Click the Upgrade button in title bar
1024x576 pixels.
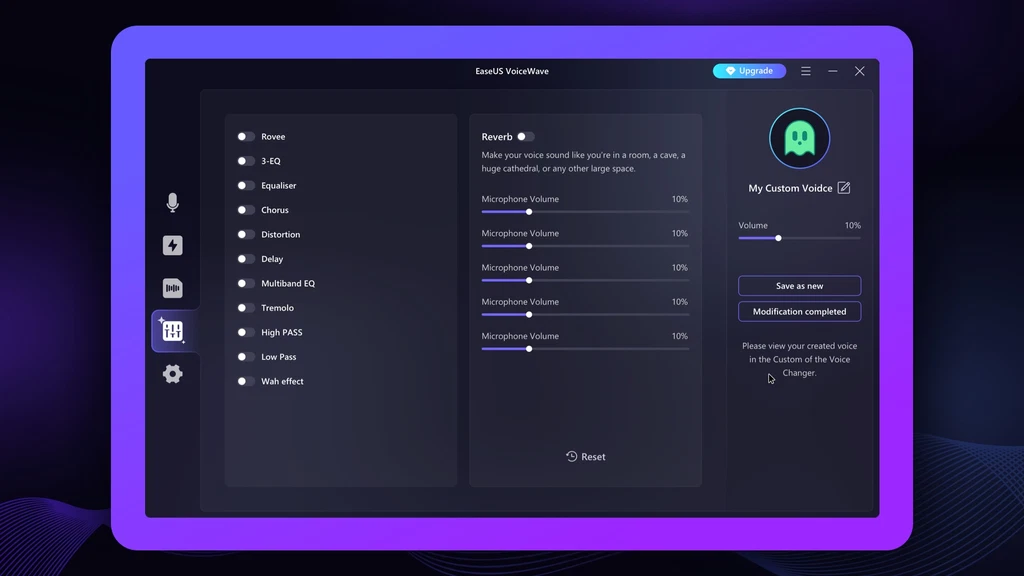pyautogui.click(x=749, y=71)
